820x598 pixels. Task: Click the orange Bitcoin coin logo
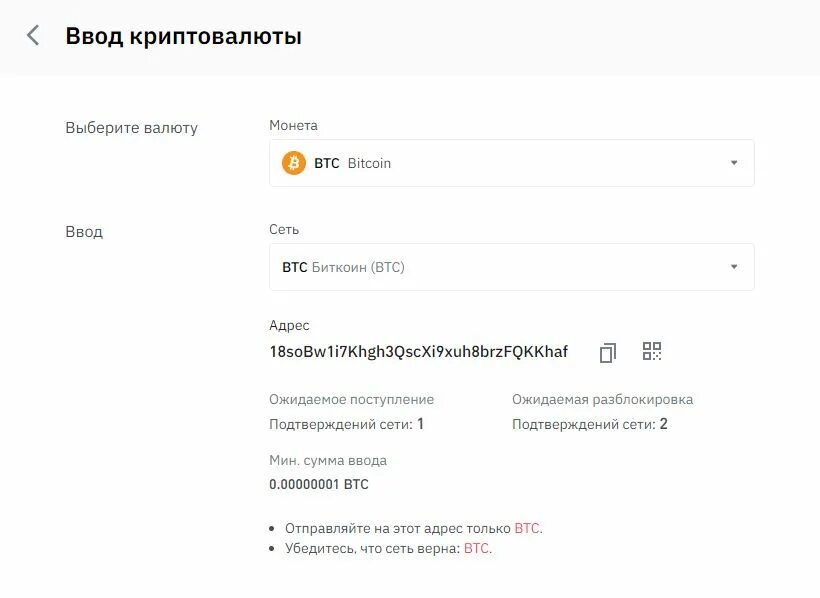click(x=294, y=163)
